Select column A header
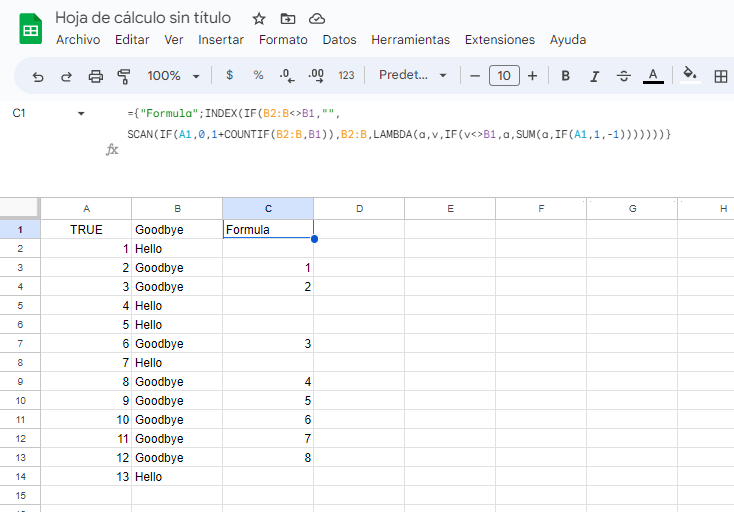Viewport: 734px width, 512px height. tap(86, 209)
